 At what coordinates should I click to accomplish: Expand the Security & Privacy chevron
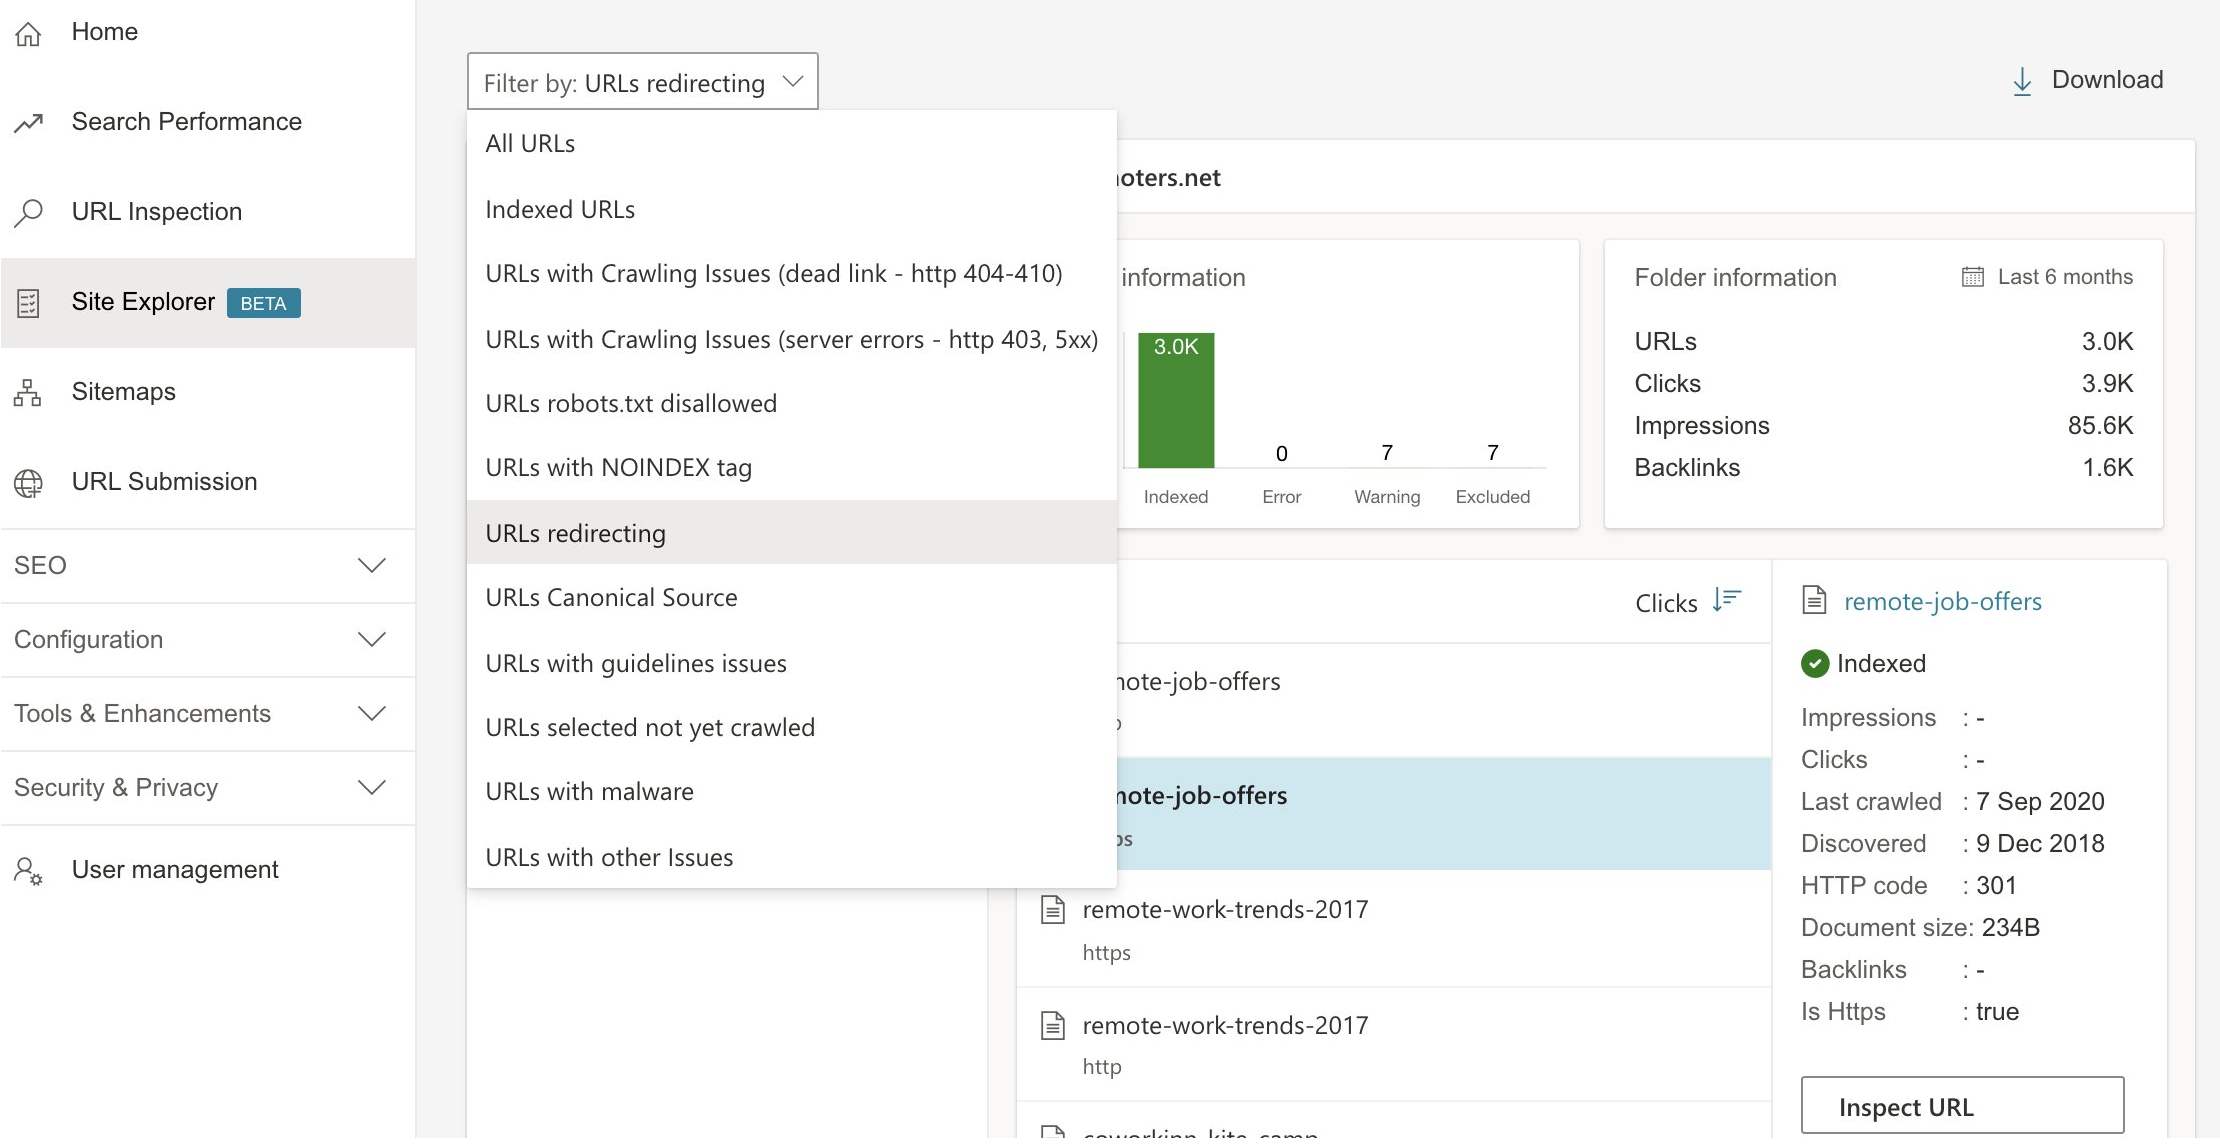click(x=372, y=788)
